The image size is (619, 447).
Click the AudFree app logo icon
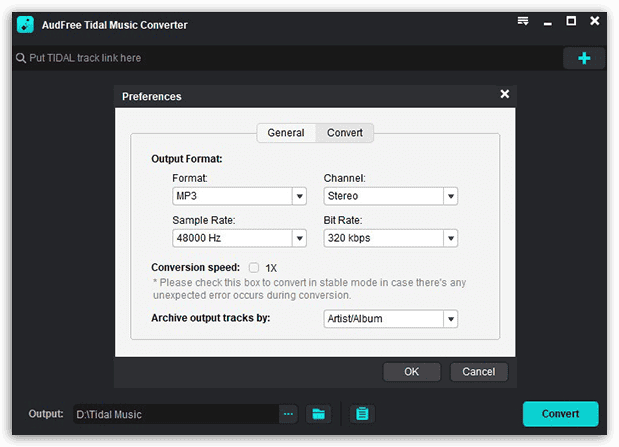[25, 24]
